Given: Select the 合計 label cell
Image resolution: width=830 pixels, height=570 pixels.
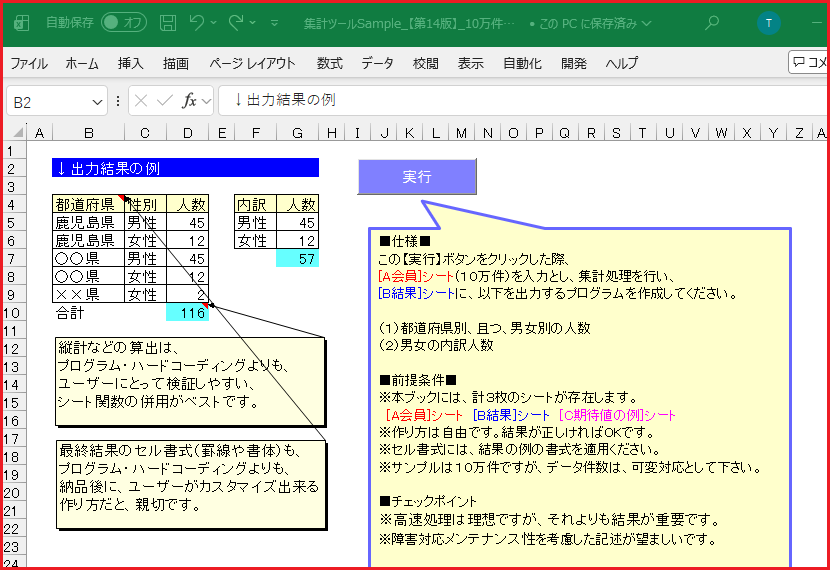Looking at the screenshot, I should 88,313.
